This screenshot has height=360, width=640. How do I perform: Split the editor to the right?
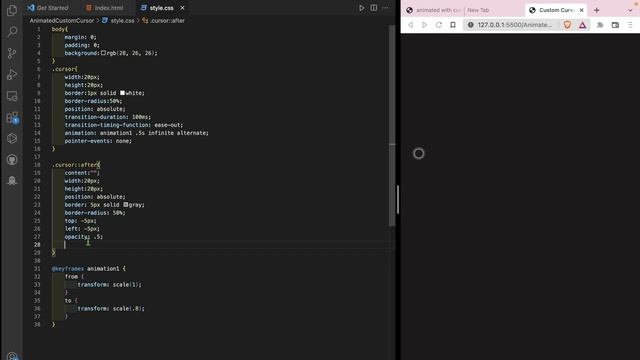[x=373, y=8]
